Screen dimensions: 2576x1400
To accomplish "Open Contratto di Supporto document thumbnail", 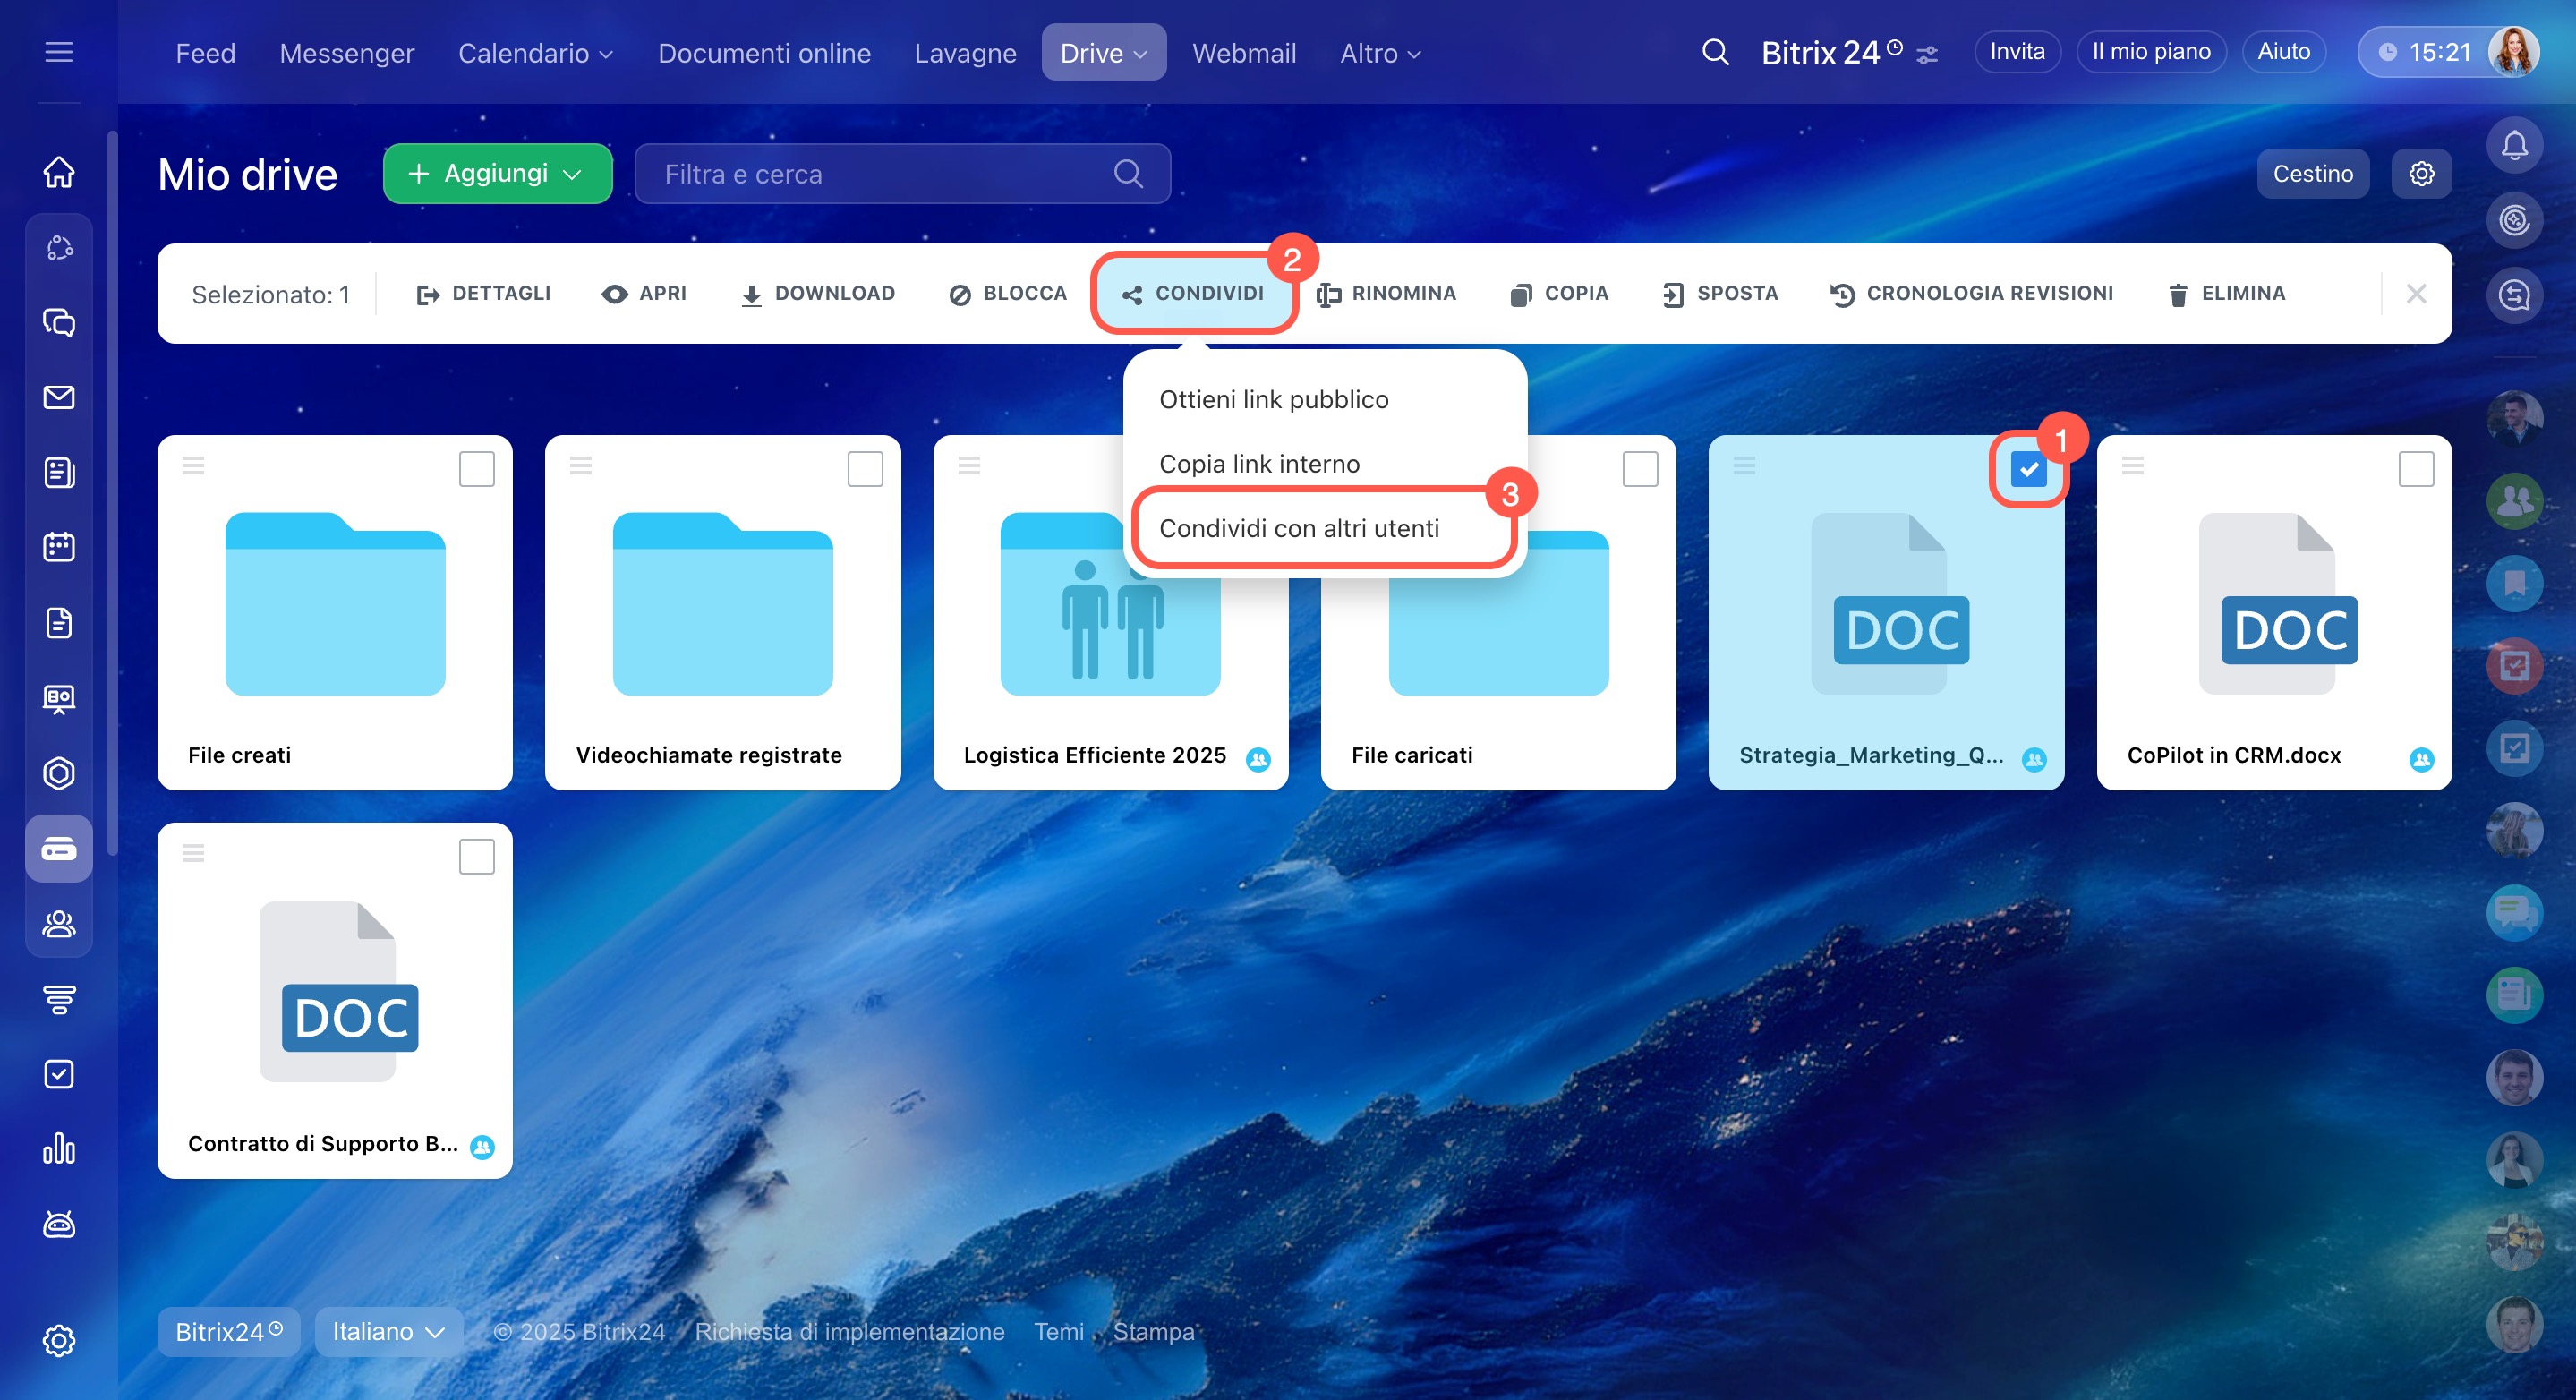I will click(x=336, y=990).
